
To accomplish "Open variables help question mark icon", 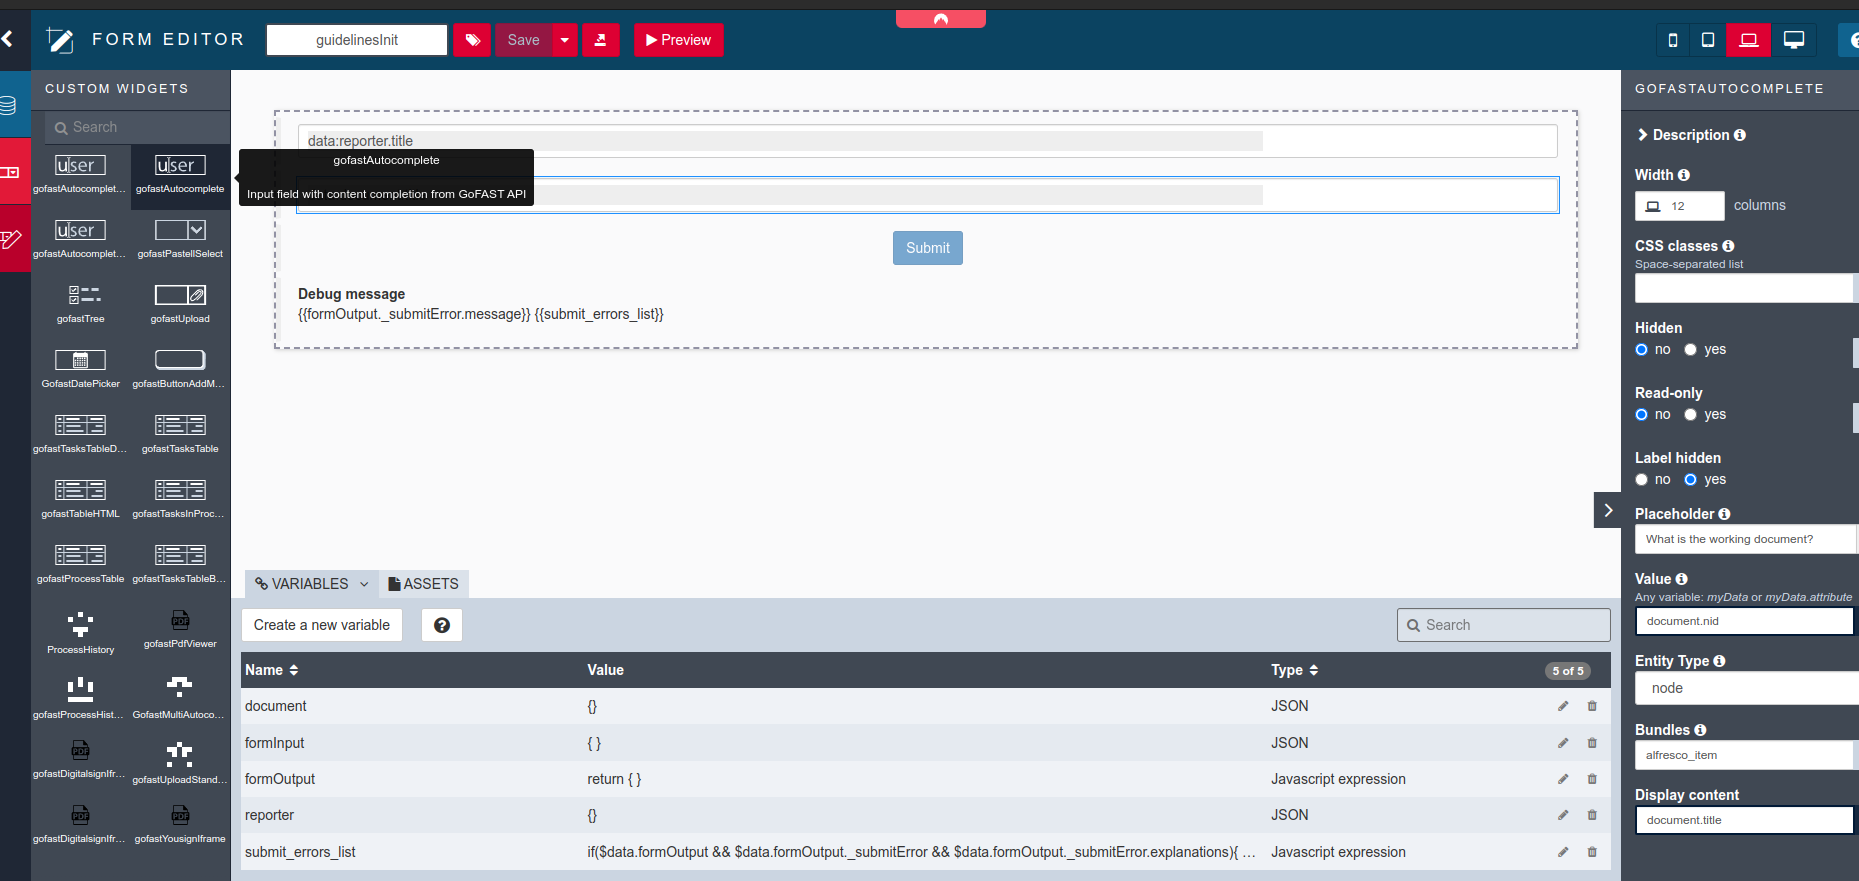I will pyautogui.click(x=442, y=625).
